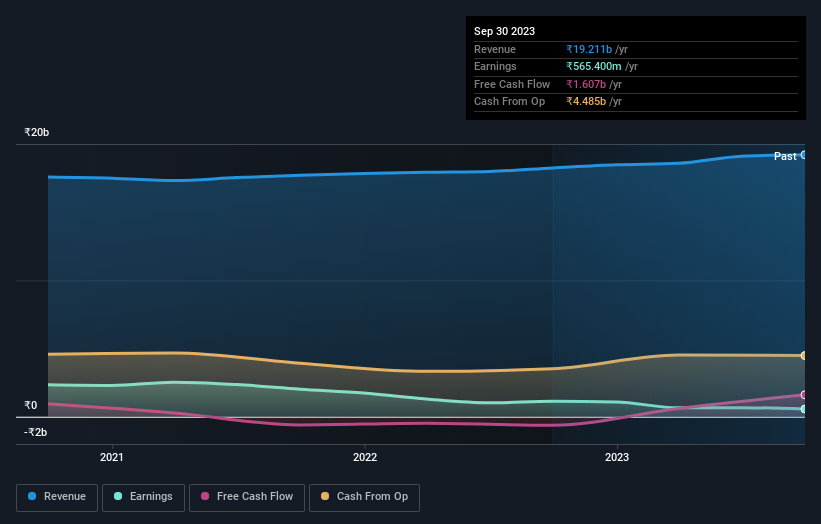Viewport: 821px width, 524px height.
Task: Toggle the Earnings legend button
Action: tap(143, 497)
